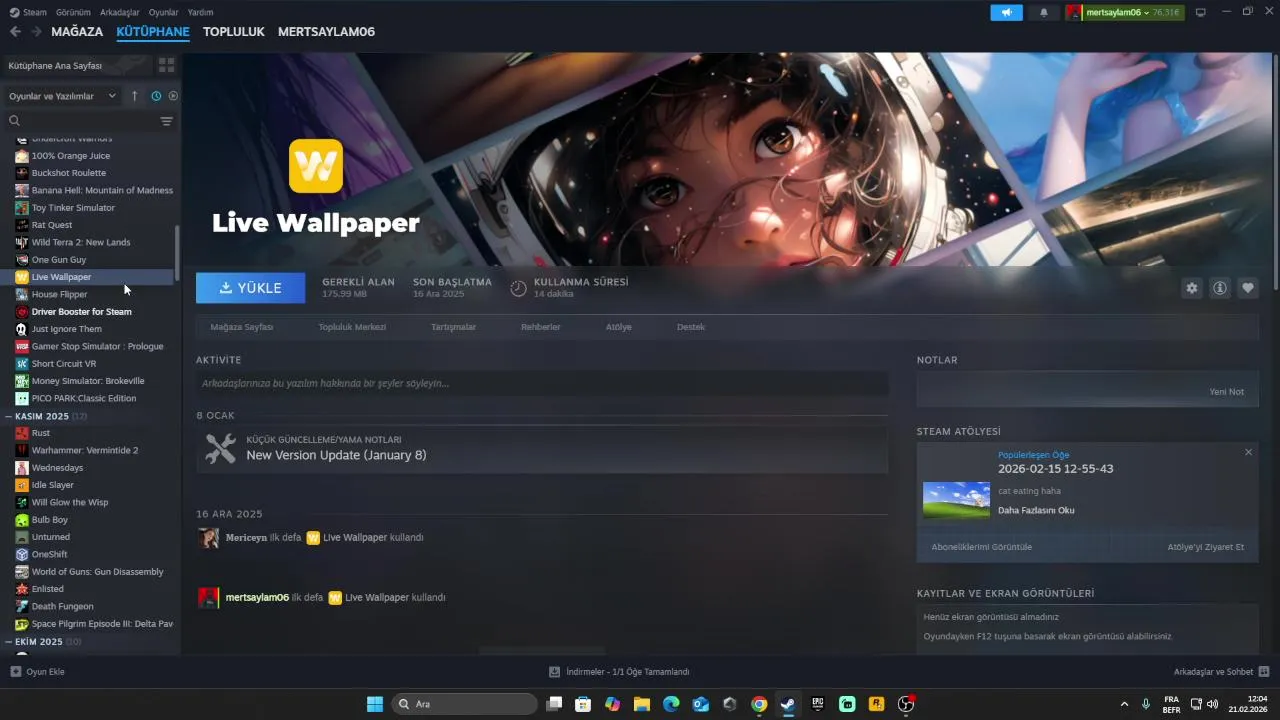Go to the MAĞAZA tab

[77, 31]
